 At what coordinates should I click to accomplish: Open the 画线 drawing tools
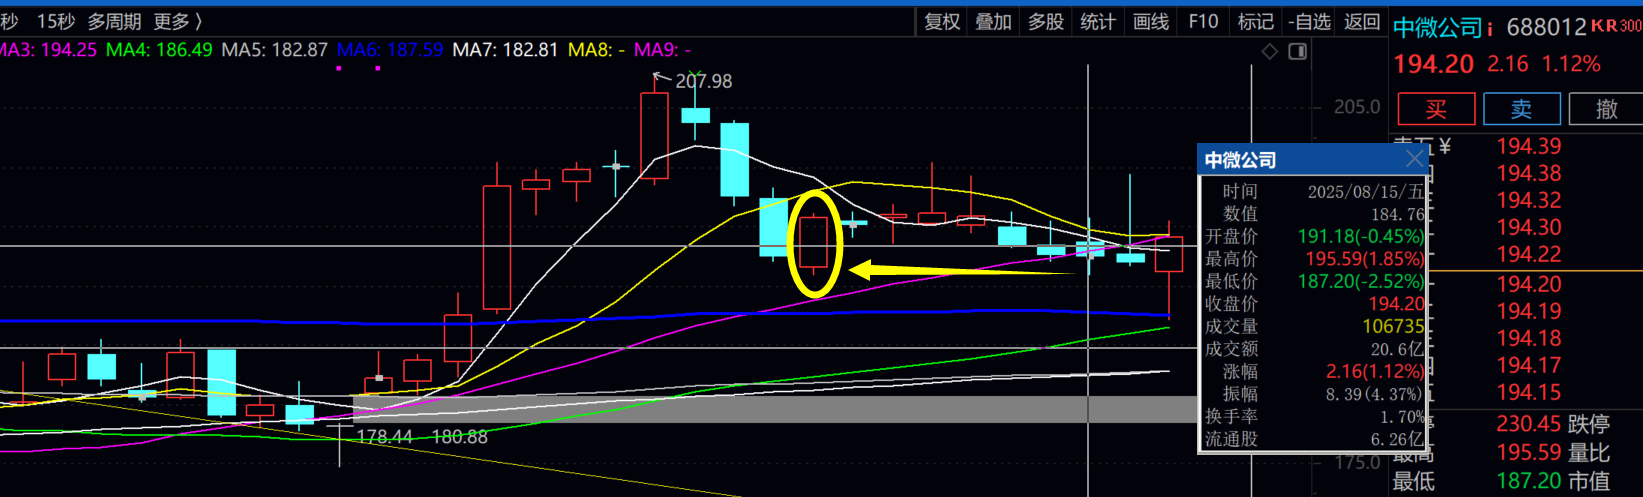click(x=1151, y=21)
